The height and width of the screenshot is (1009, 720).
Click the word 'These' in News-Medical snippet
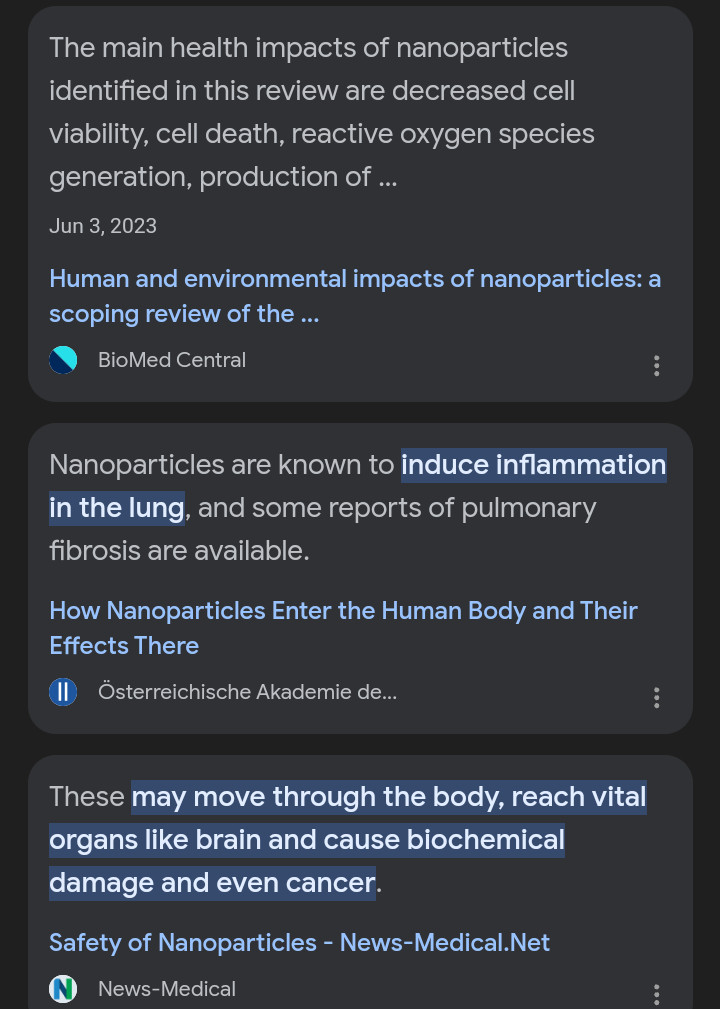click(x=87, y=797)
